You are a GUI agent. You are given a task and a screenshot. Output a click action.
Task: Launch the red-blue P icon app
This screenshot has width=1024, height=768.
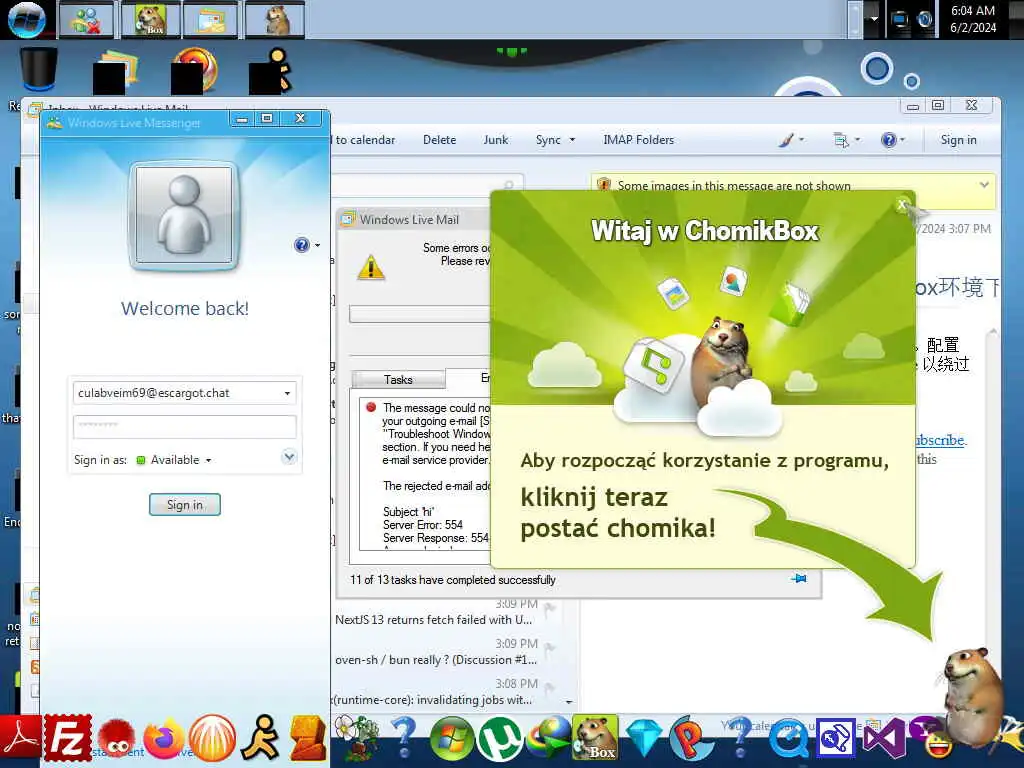pos(691,739)
